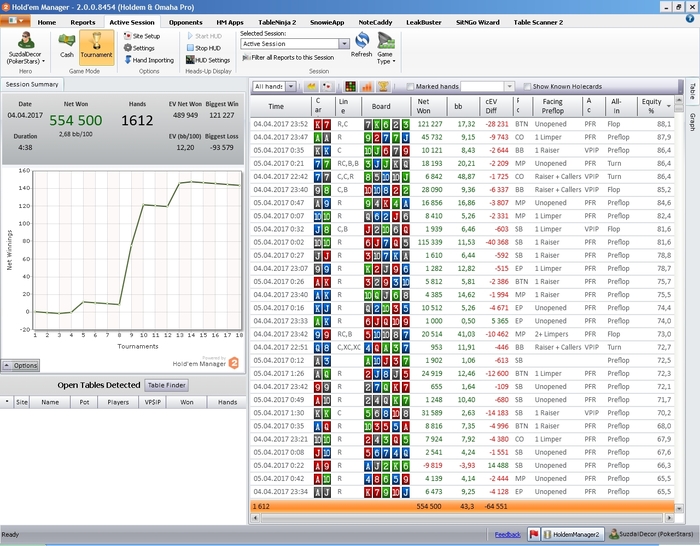
Task: Switch game mode to Cash
Action: pyautogui.click(x=67, y=46)
